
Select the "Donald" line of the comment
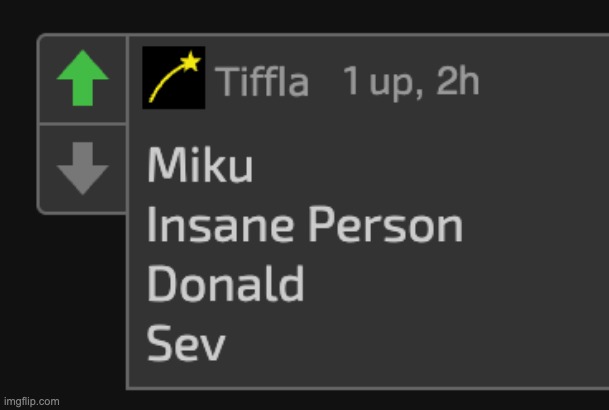pyautogui.click(x=226, y=285)
